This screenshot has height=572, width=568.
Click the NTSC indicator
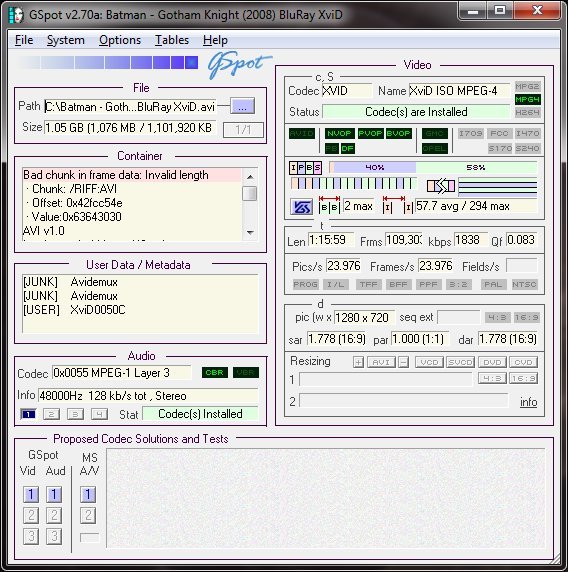pyautogui.click(x=524, y=284)
